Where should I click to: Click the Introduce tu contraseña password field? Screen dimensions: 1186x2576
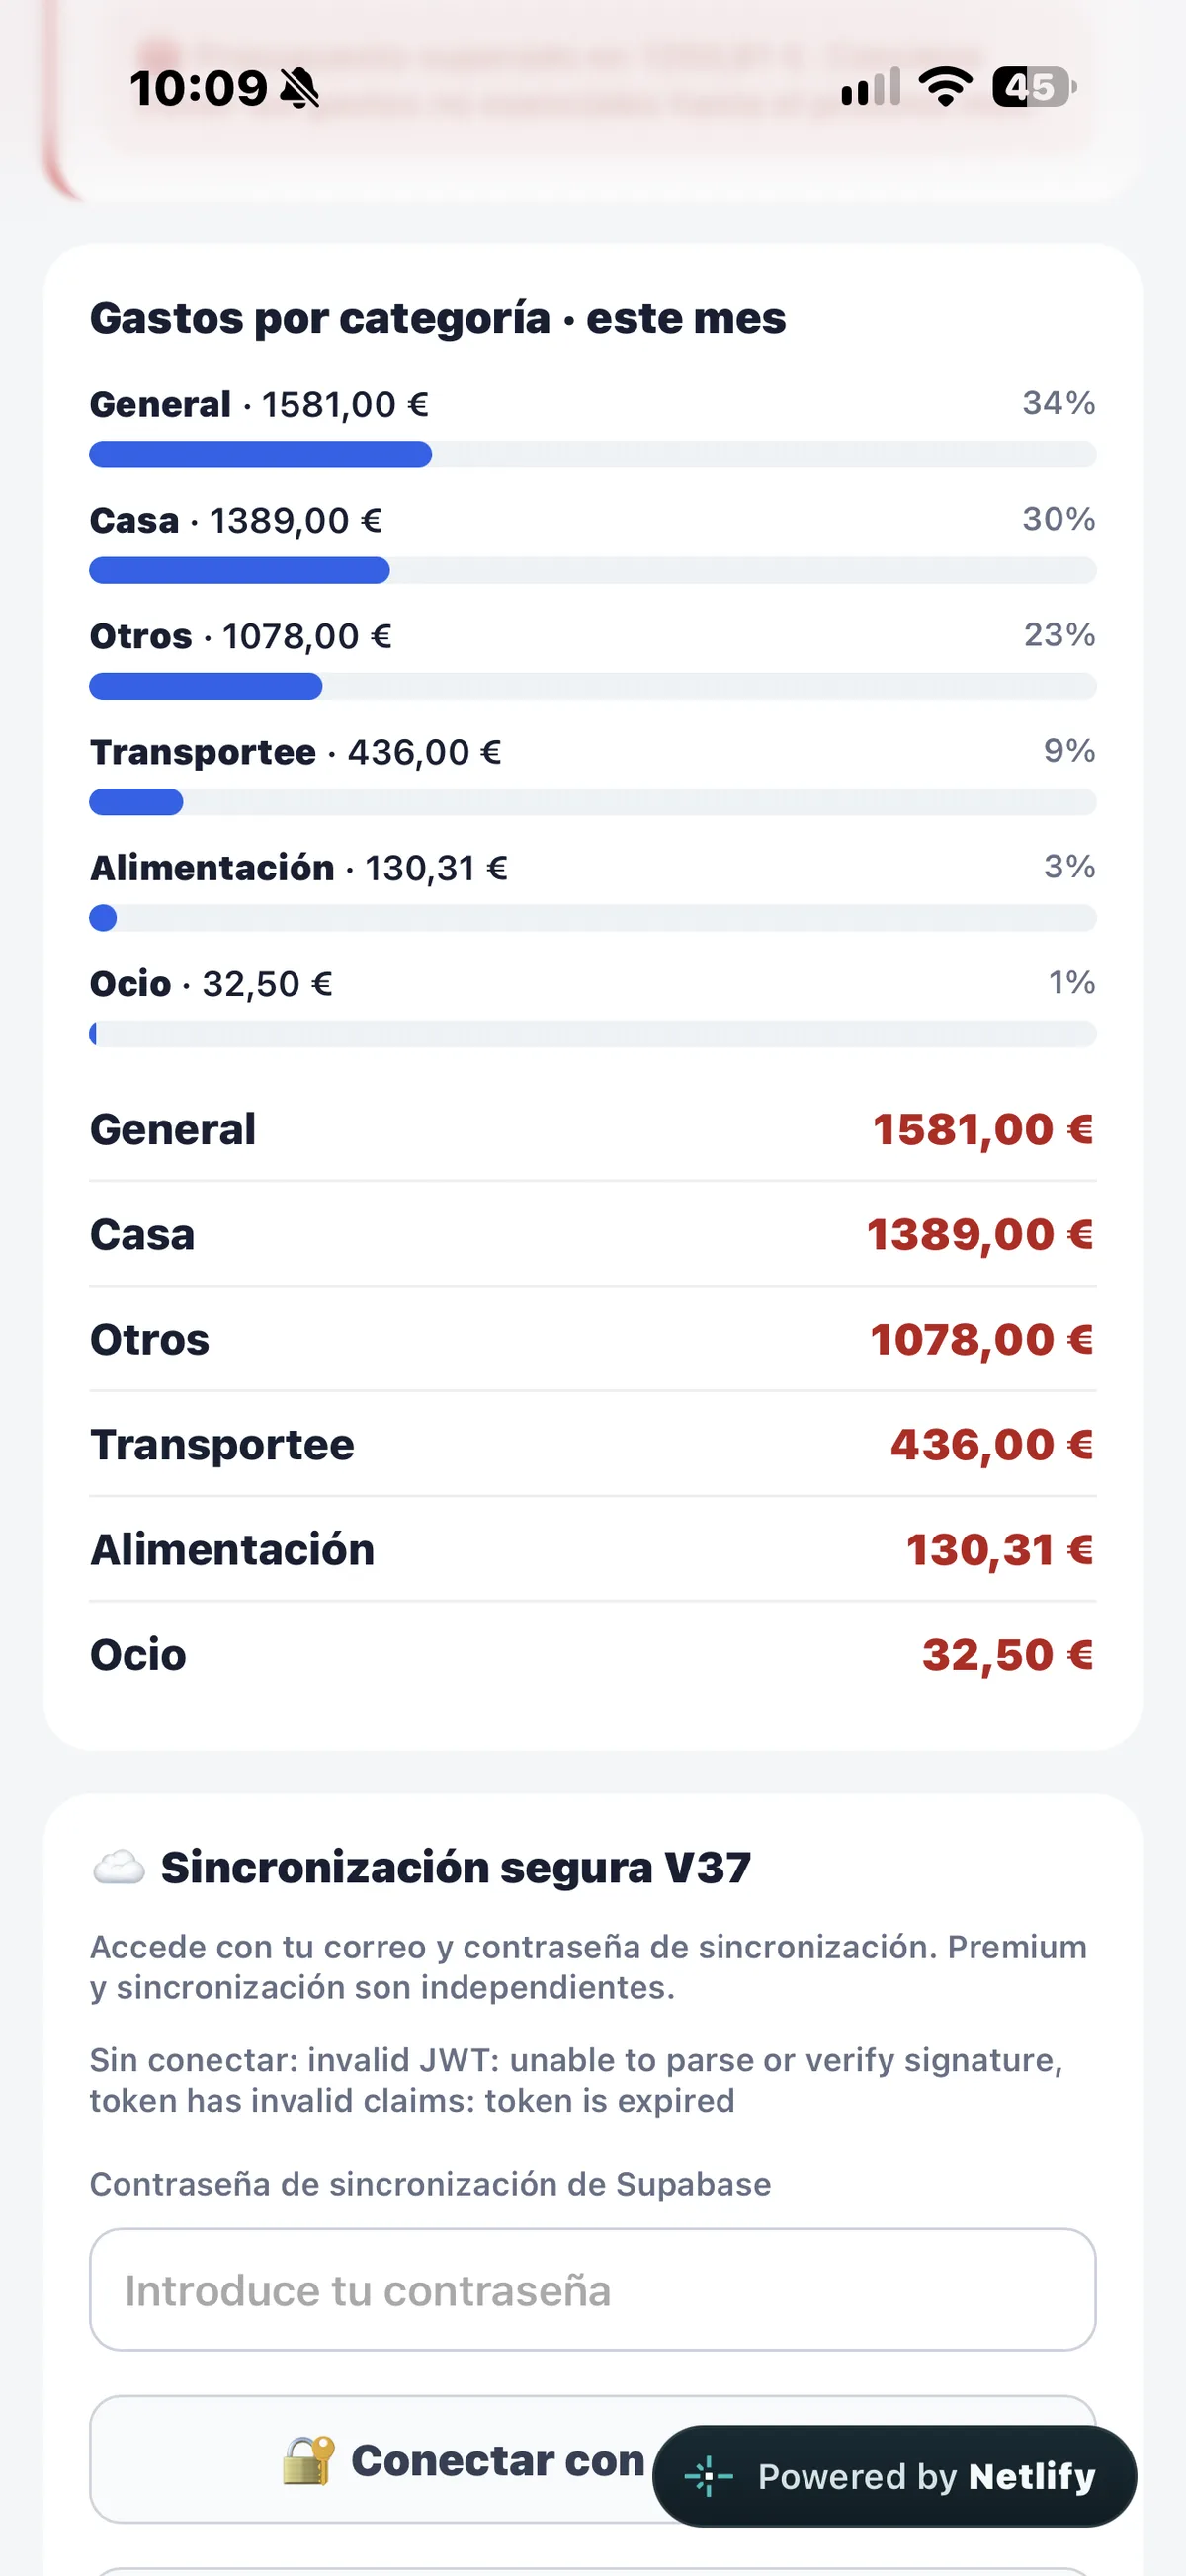coord(593,2289)
